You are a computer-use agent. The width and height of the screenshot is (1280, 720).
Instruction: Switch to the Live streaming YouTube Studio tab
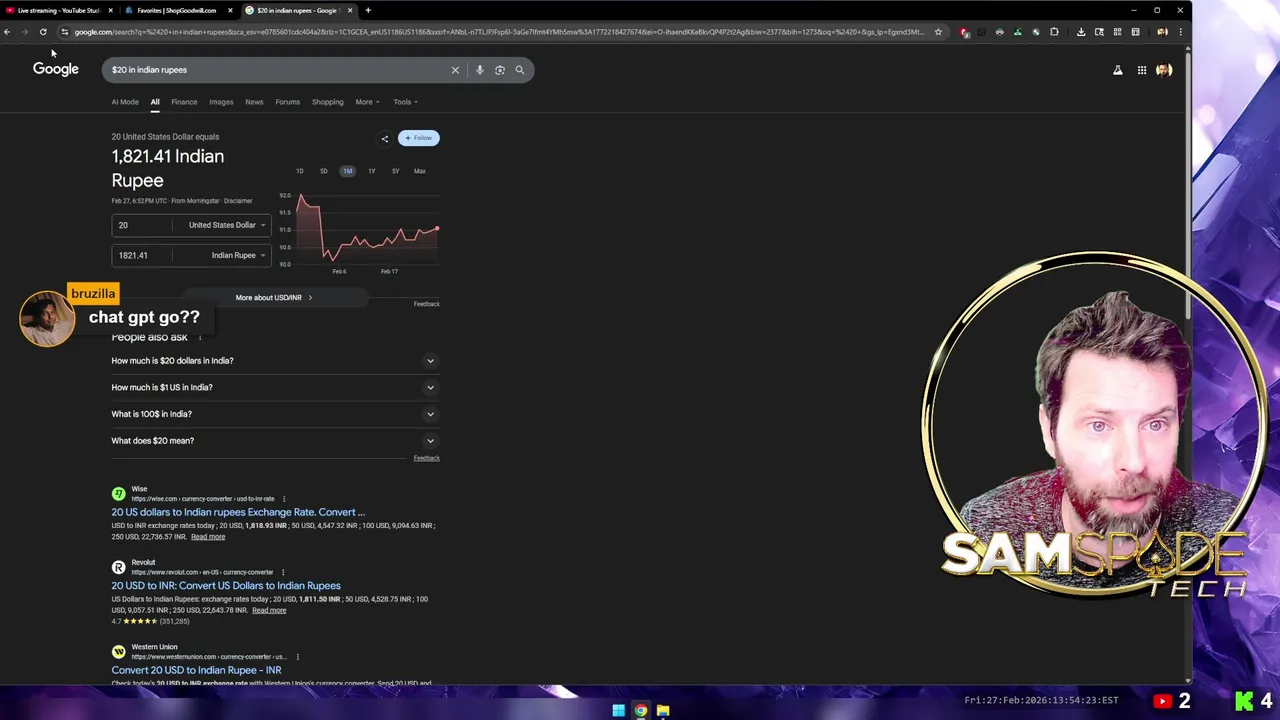pyautogui.click(x=58, y=10)
